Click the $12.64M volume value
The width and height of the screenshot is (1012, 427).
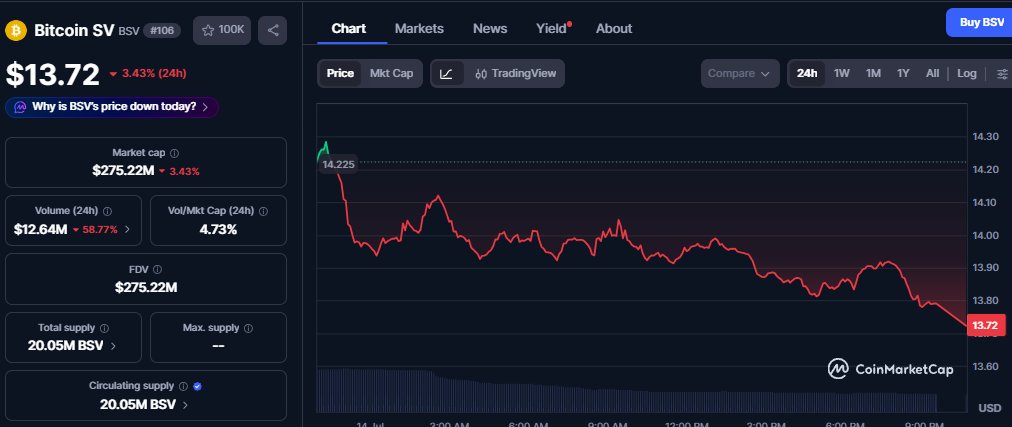pos(40,229)
